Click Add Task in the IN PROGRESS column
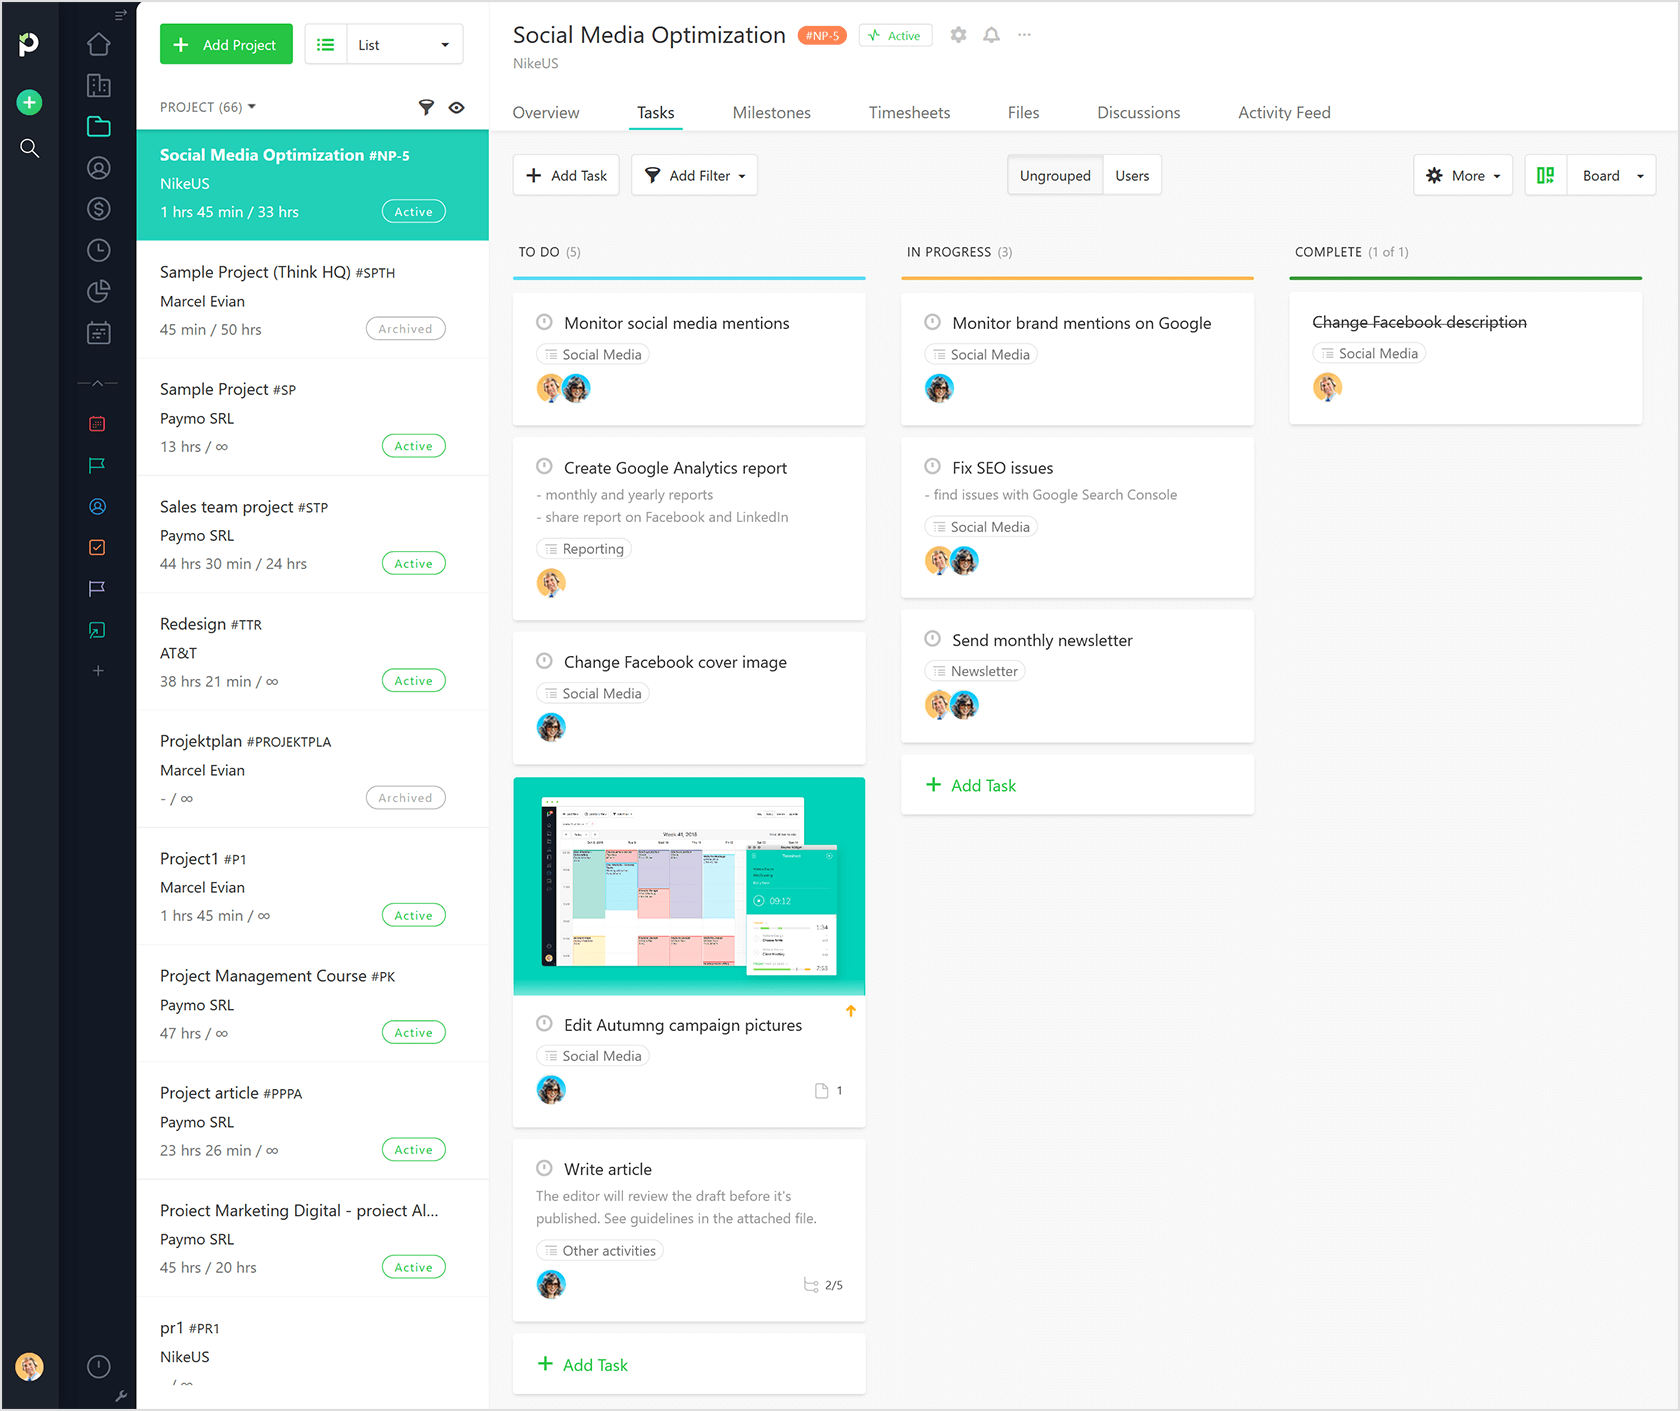 (x=970, y=785)
